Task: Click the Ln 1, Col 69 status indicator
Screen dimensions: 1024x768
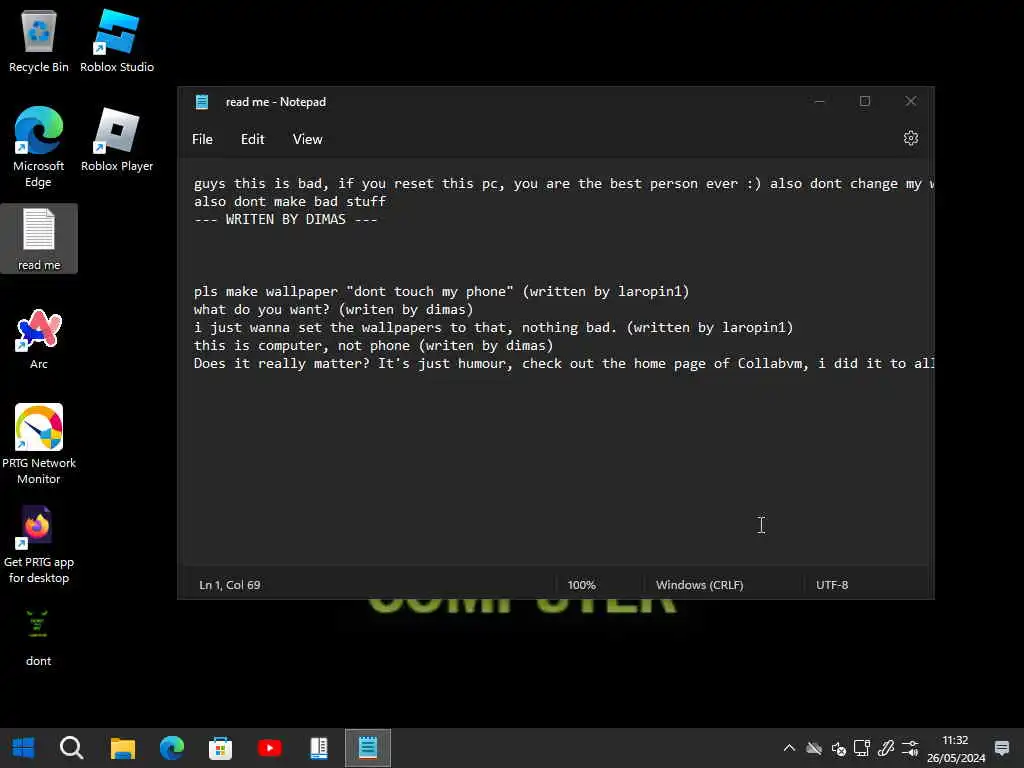Action: point(230,585)
